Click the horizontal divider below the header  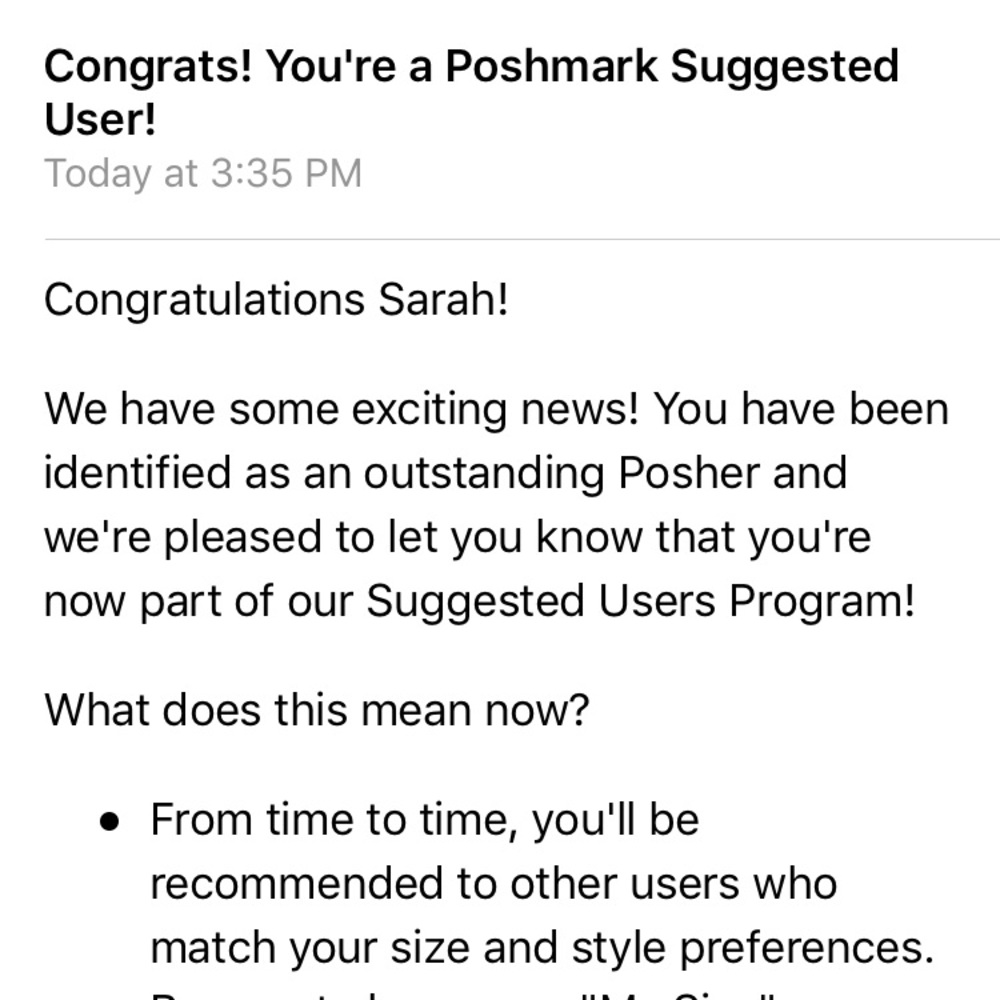click(x=520, y=240)
